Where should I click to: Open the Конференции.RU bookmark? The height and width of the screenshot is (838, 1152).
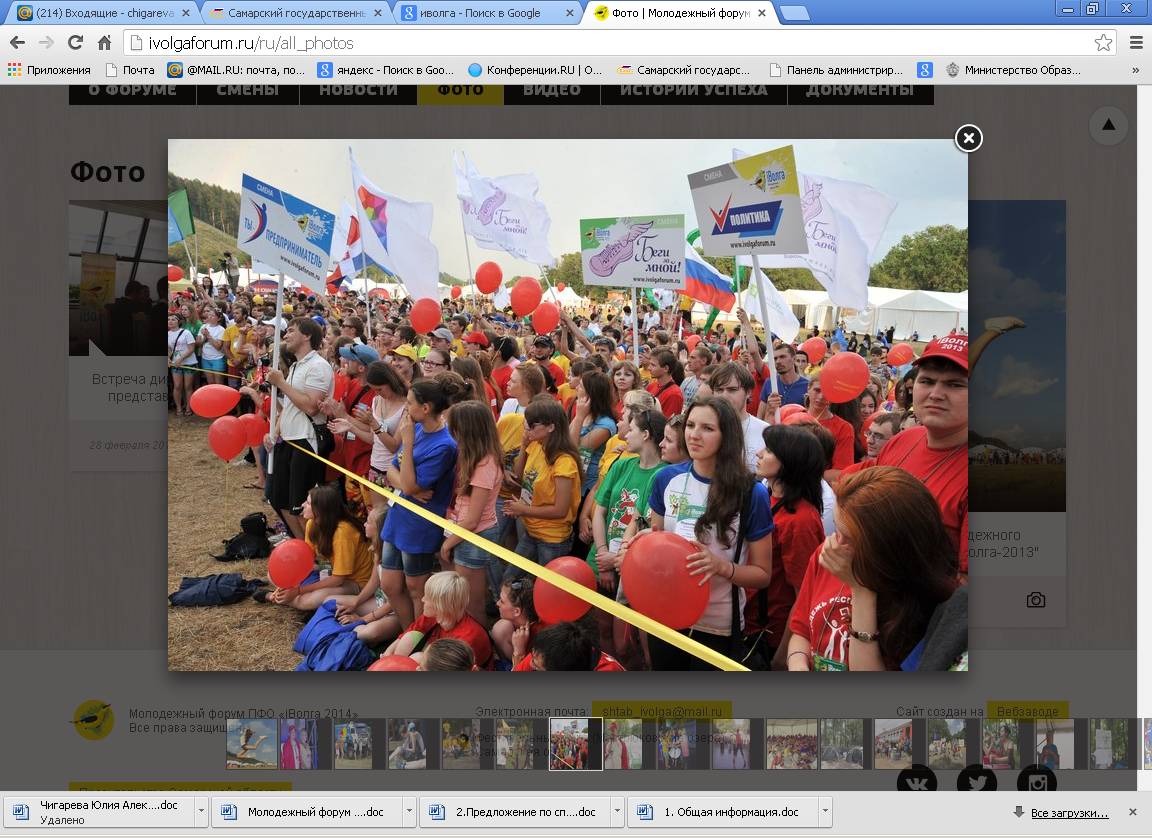[x=535, y=70]
